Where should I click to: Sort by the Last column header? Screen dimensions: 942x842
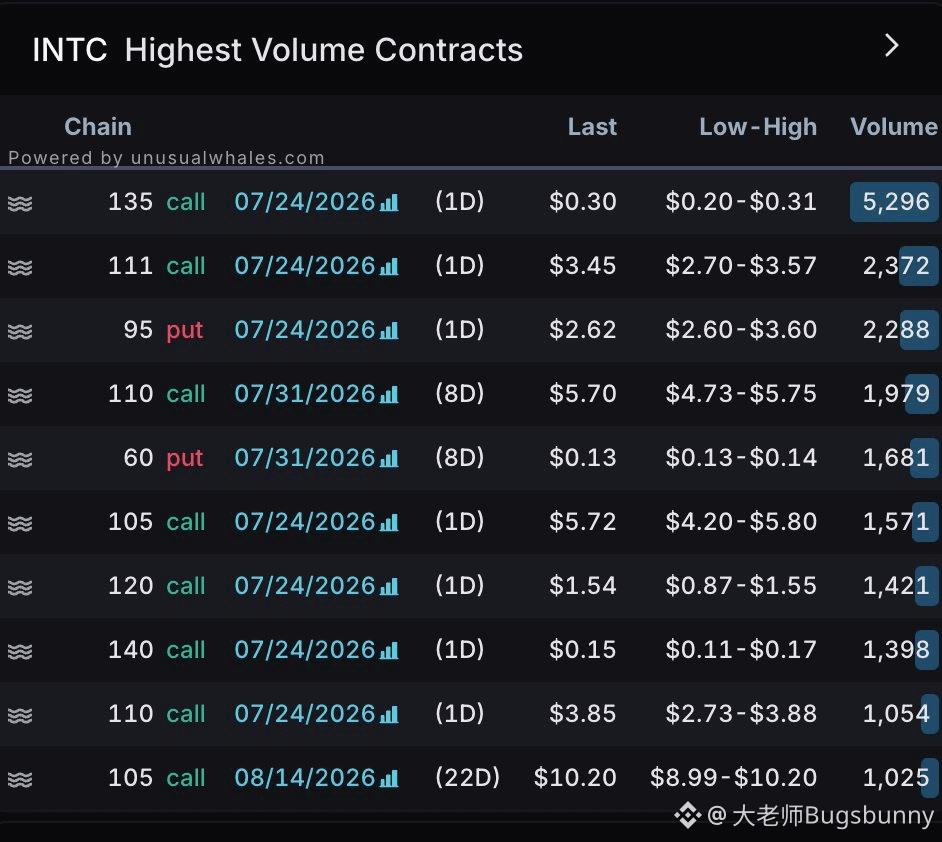592,127
